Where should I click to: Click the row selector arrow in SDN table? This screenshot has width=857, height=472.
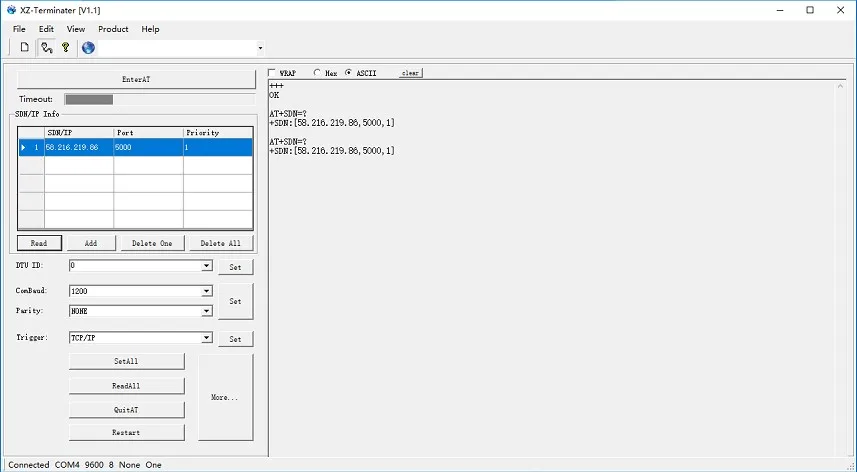click(24, 148)
